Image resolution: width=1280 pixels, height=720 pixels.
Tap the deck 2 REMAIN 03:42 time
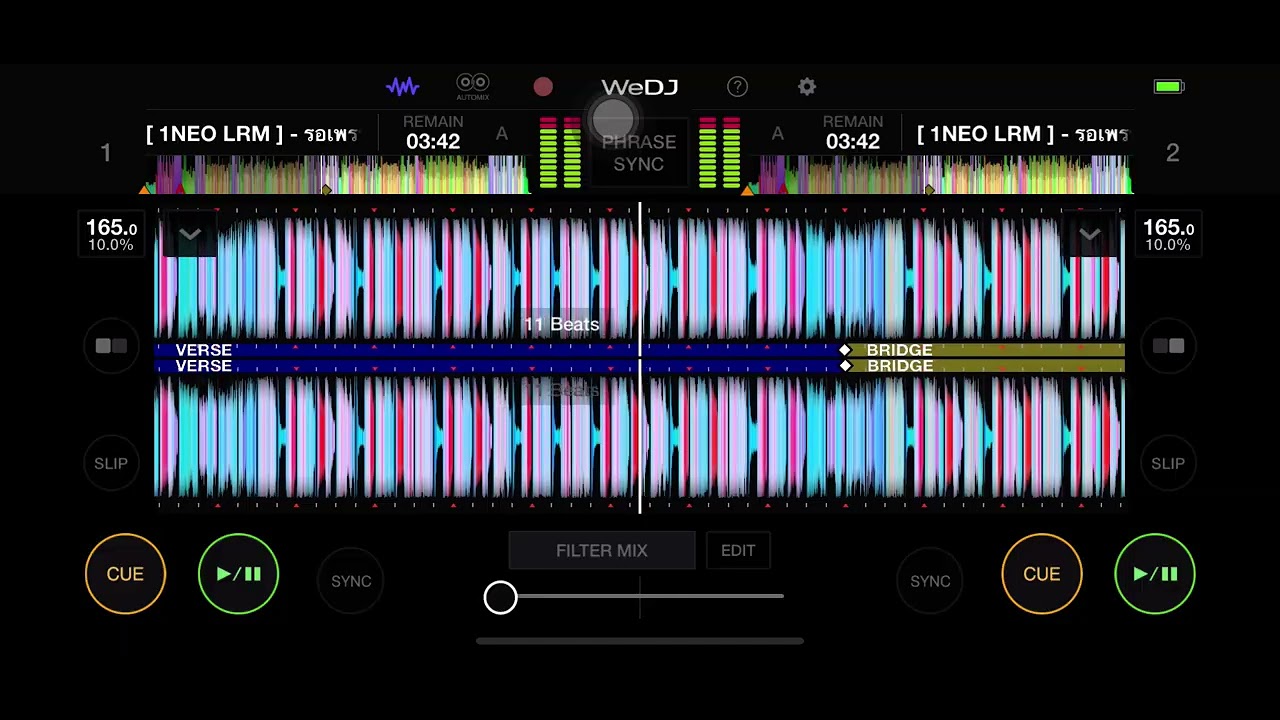pos(853,133)
